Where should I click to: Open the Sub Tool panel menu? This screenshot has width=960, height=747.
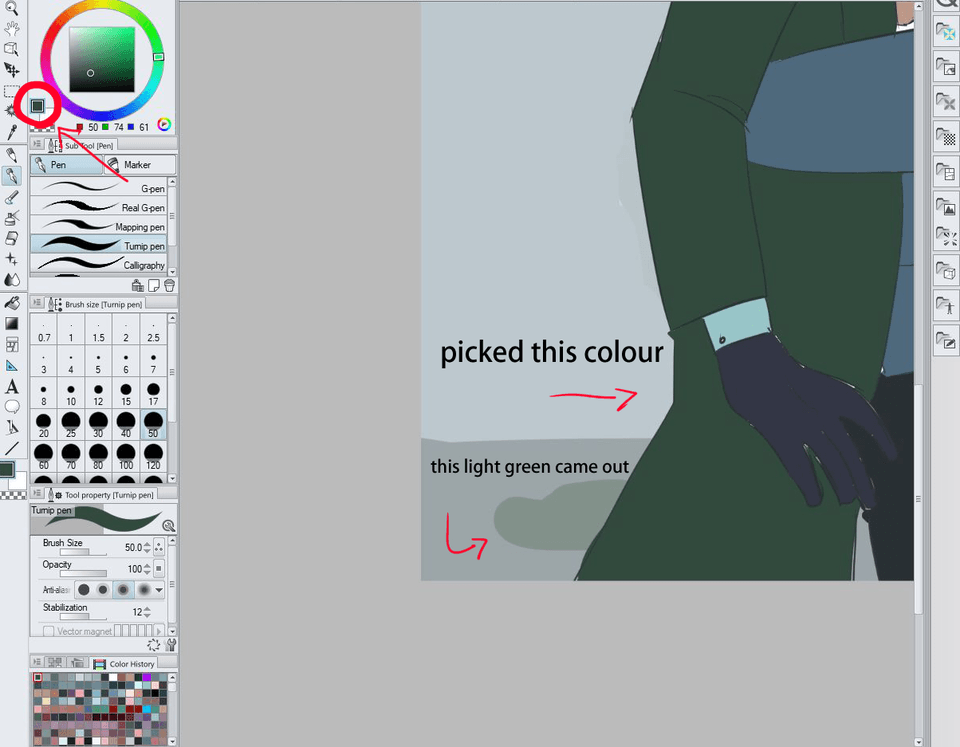click(37, 145)
